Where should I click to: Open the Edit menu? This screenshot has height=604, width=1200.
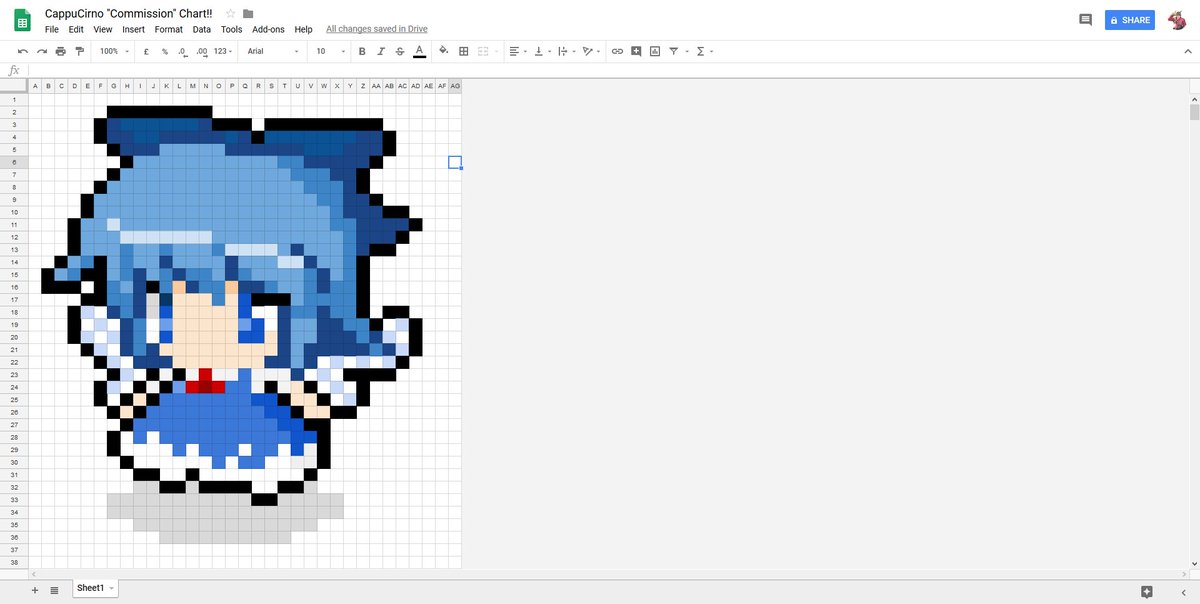[76, 30]
